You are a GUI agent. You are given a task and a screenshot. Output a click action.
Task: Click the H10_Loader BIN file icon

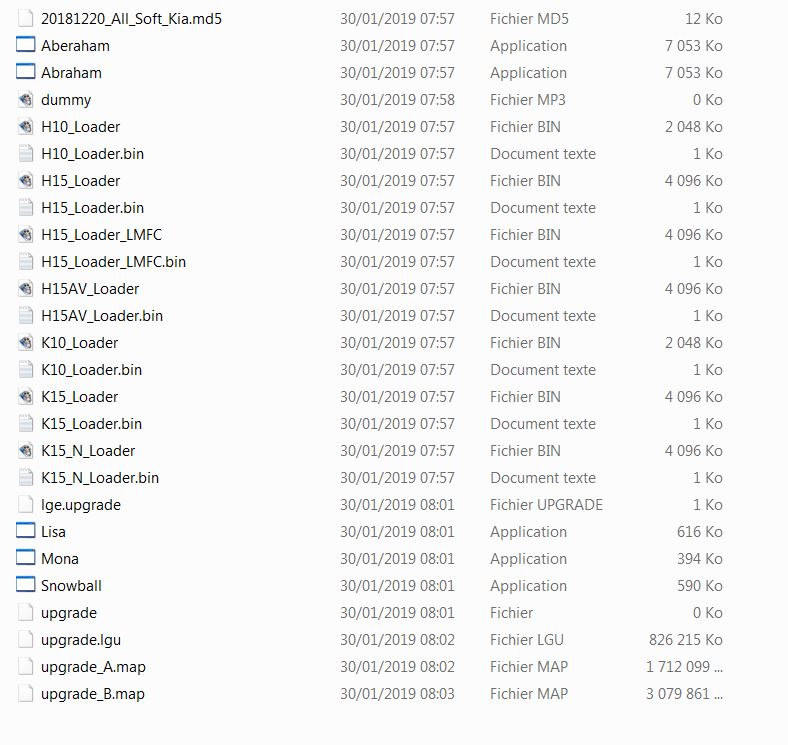coord(26,127)
